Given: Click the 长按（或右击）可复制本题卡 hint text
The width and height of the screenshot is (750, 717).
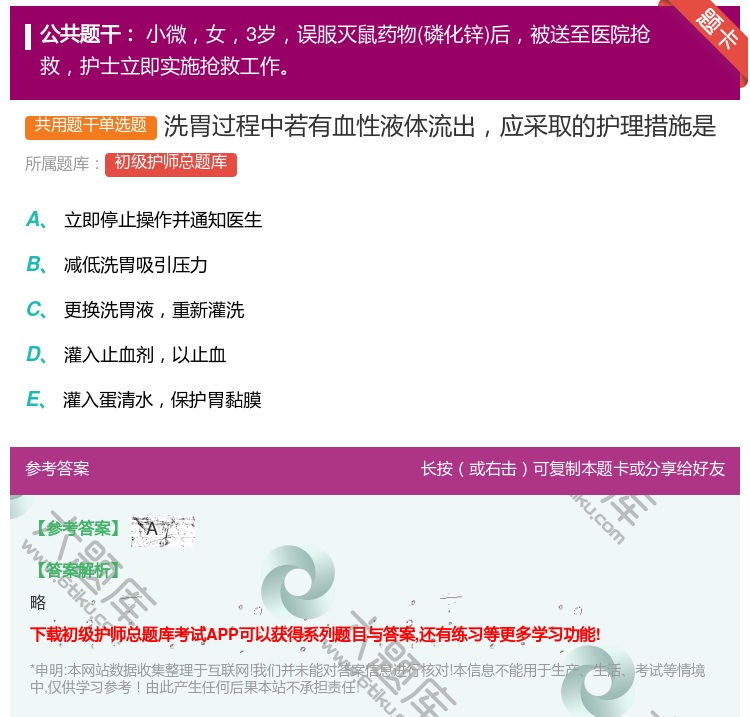Looking at the screenshot, I should (573, 469).
